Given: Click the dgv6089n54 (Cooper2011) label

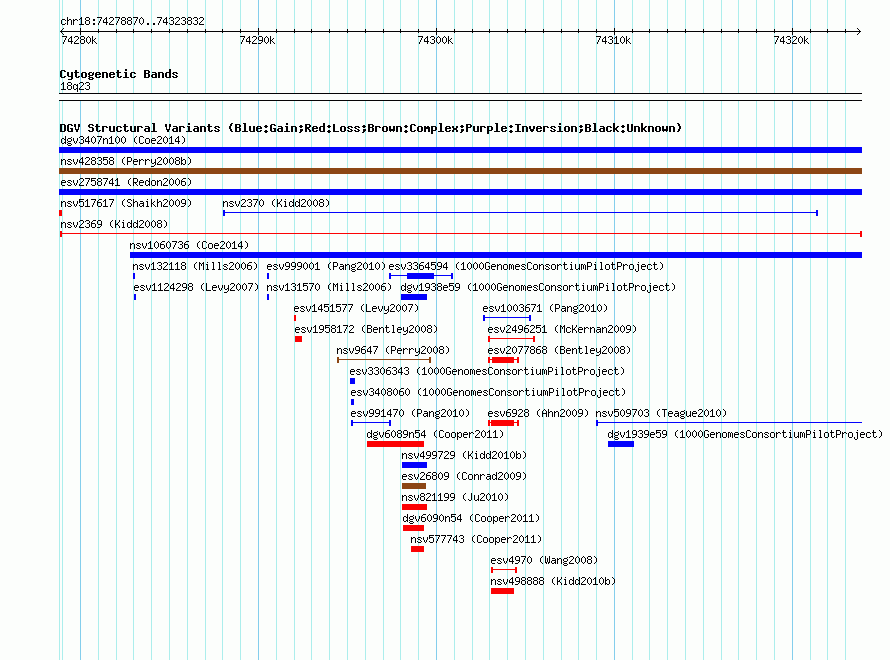Looking at the screenshot, I should coord(435,434).
